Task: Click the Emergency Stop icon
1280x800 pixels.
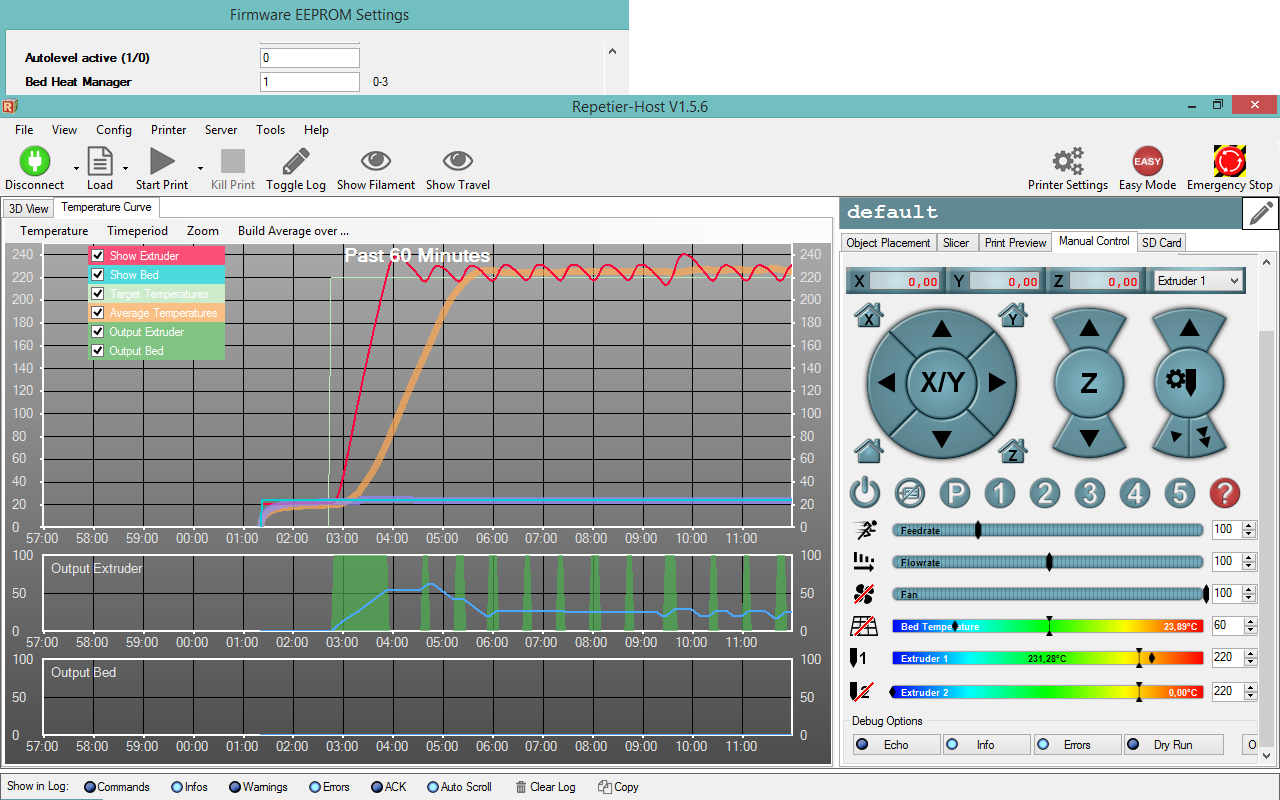Action: [x=1229, y=161]
